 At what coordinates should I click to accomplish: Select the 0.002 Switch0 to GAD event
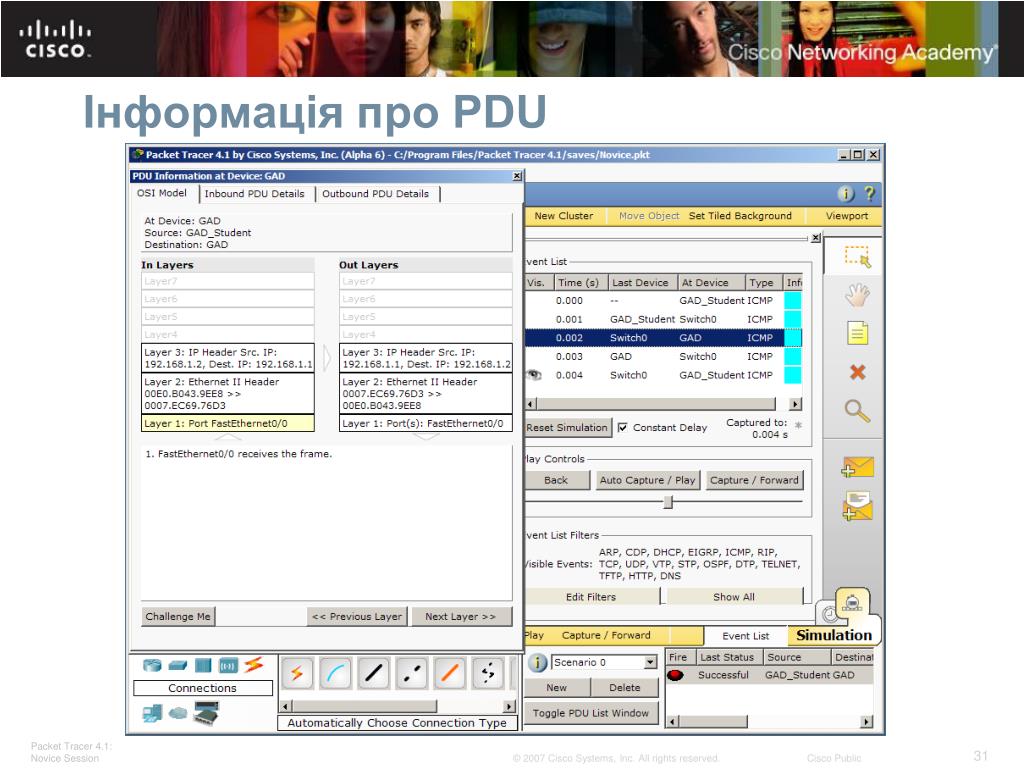(663, 338)
